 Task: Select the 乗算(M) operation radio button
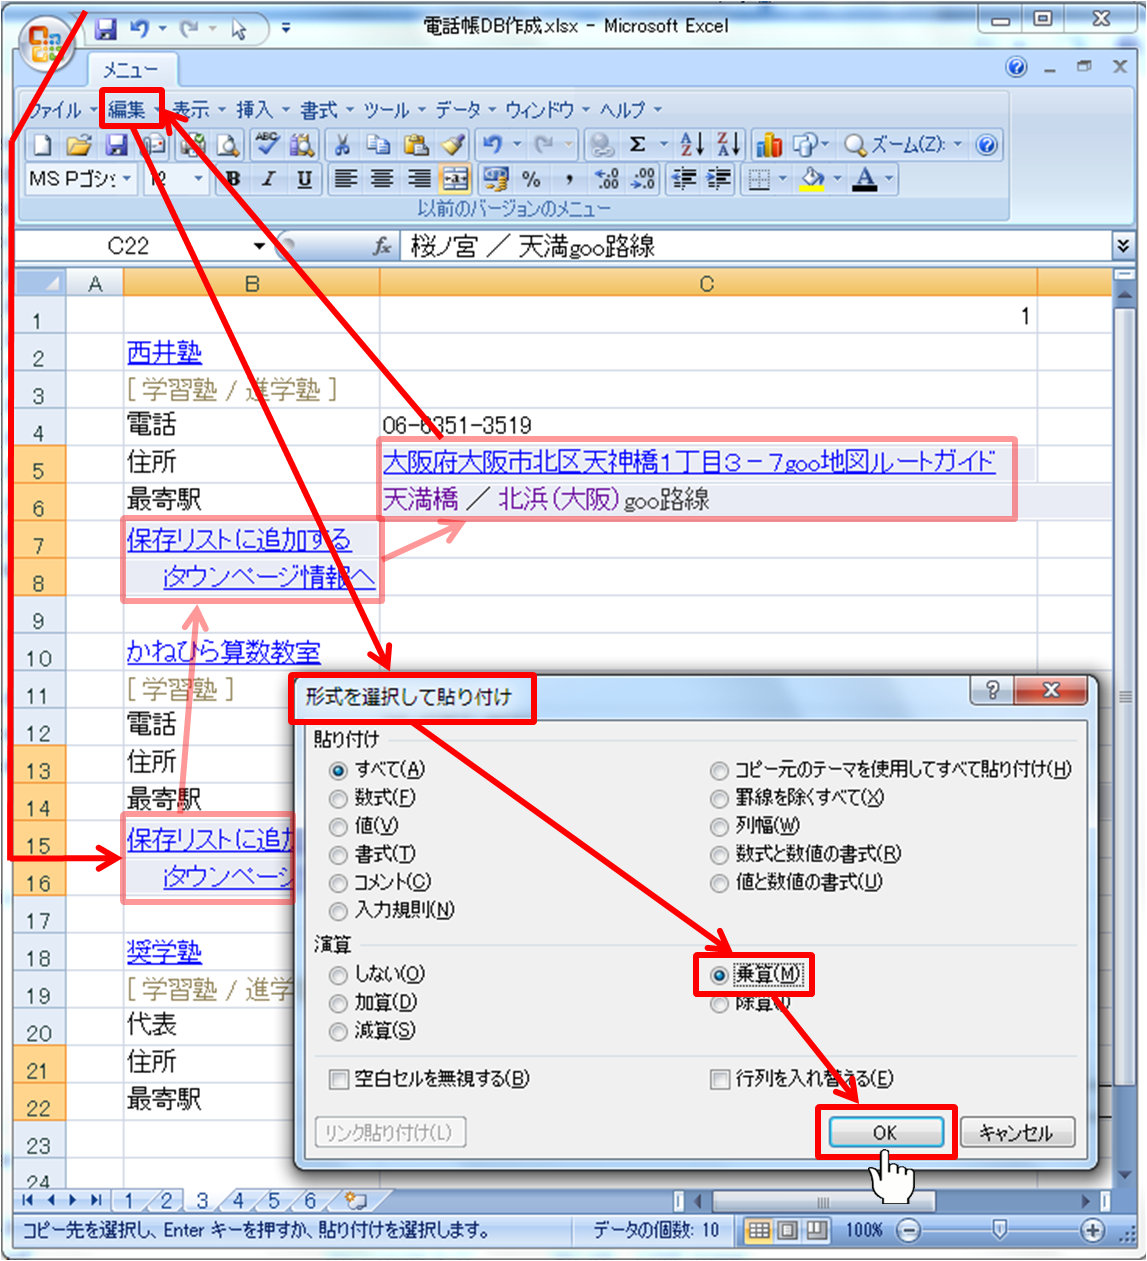click(719, 975)
